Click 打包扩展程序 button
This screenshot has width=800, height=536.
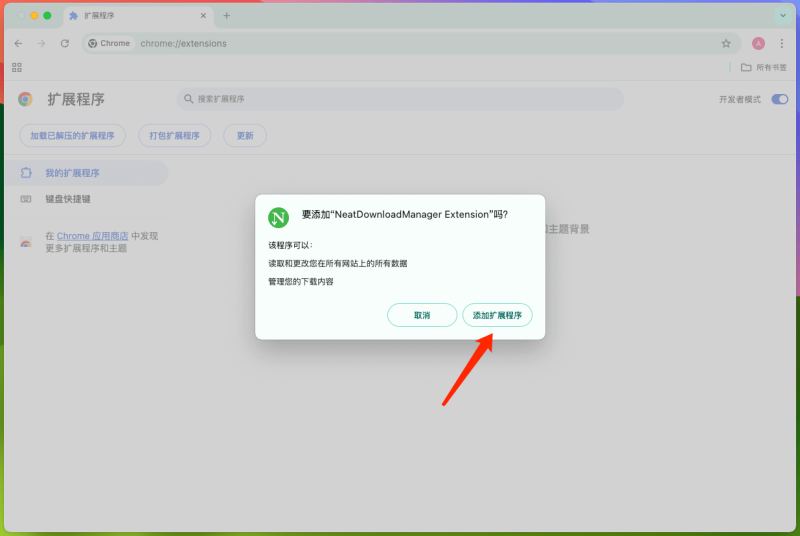174,136
